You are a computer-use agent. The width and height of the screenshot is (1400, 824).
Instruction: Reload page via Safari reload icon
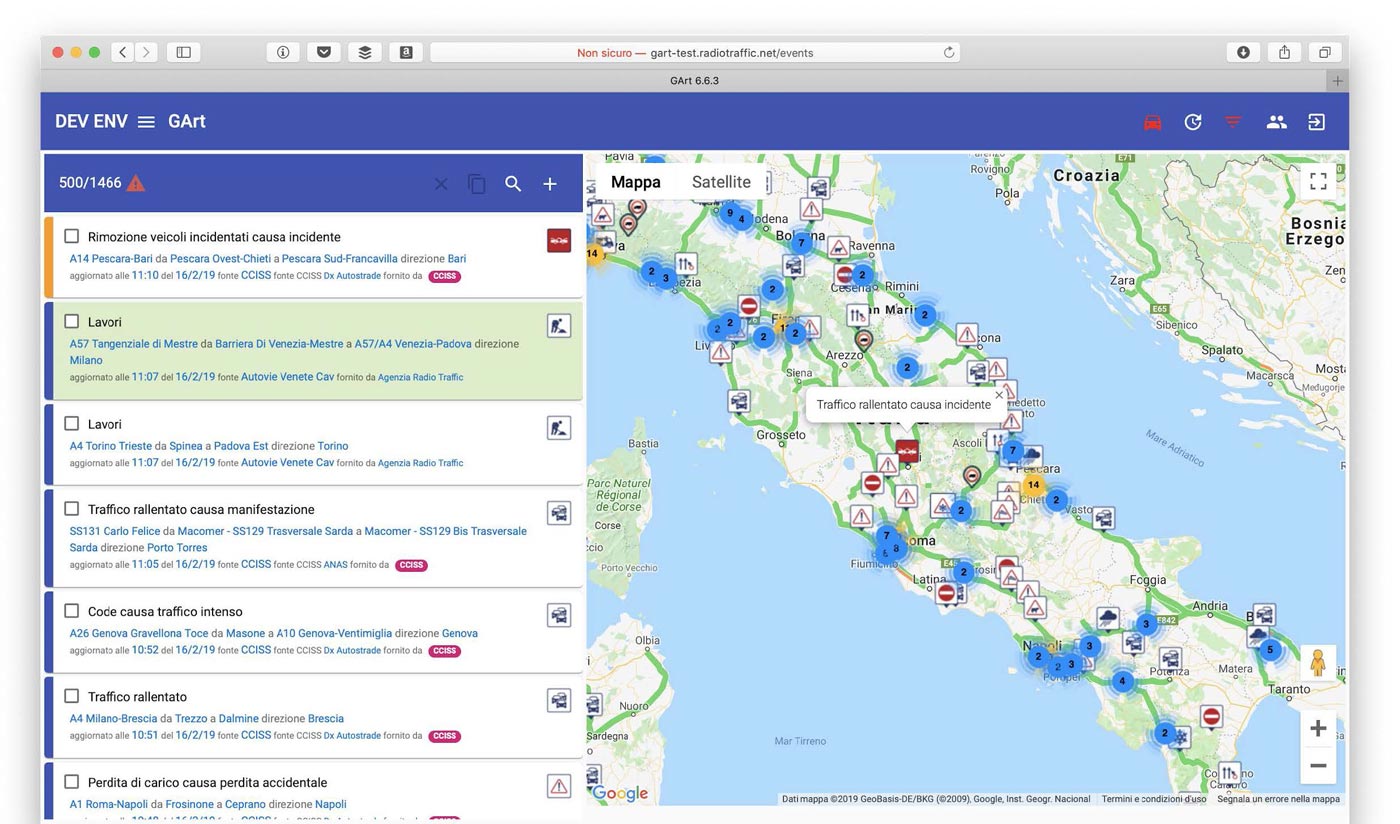948,52
